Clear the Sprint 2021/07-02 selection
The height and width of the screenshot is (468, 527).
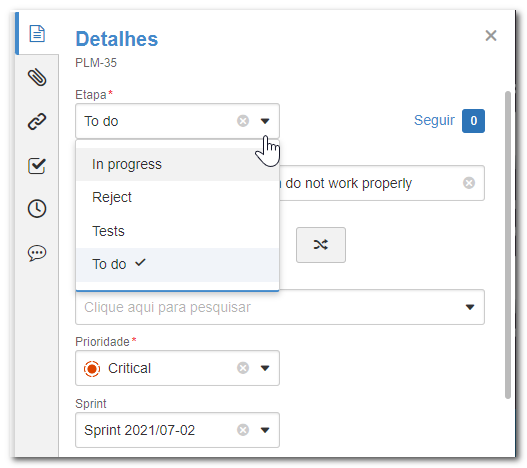243,430
